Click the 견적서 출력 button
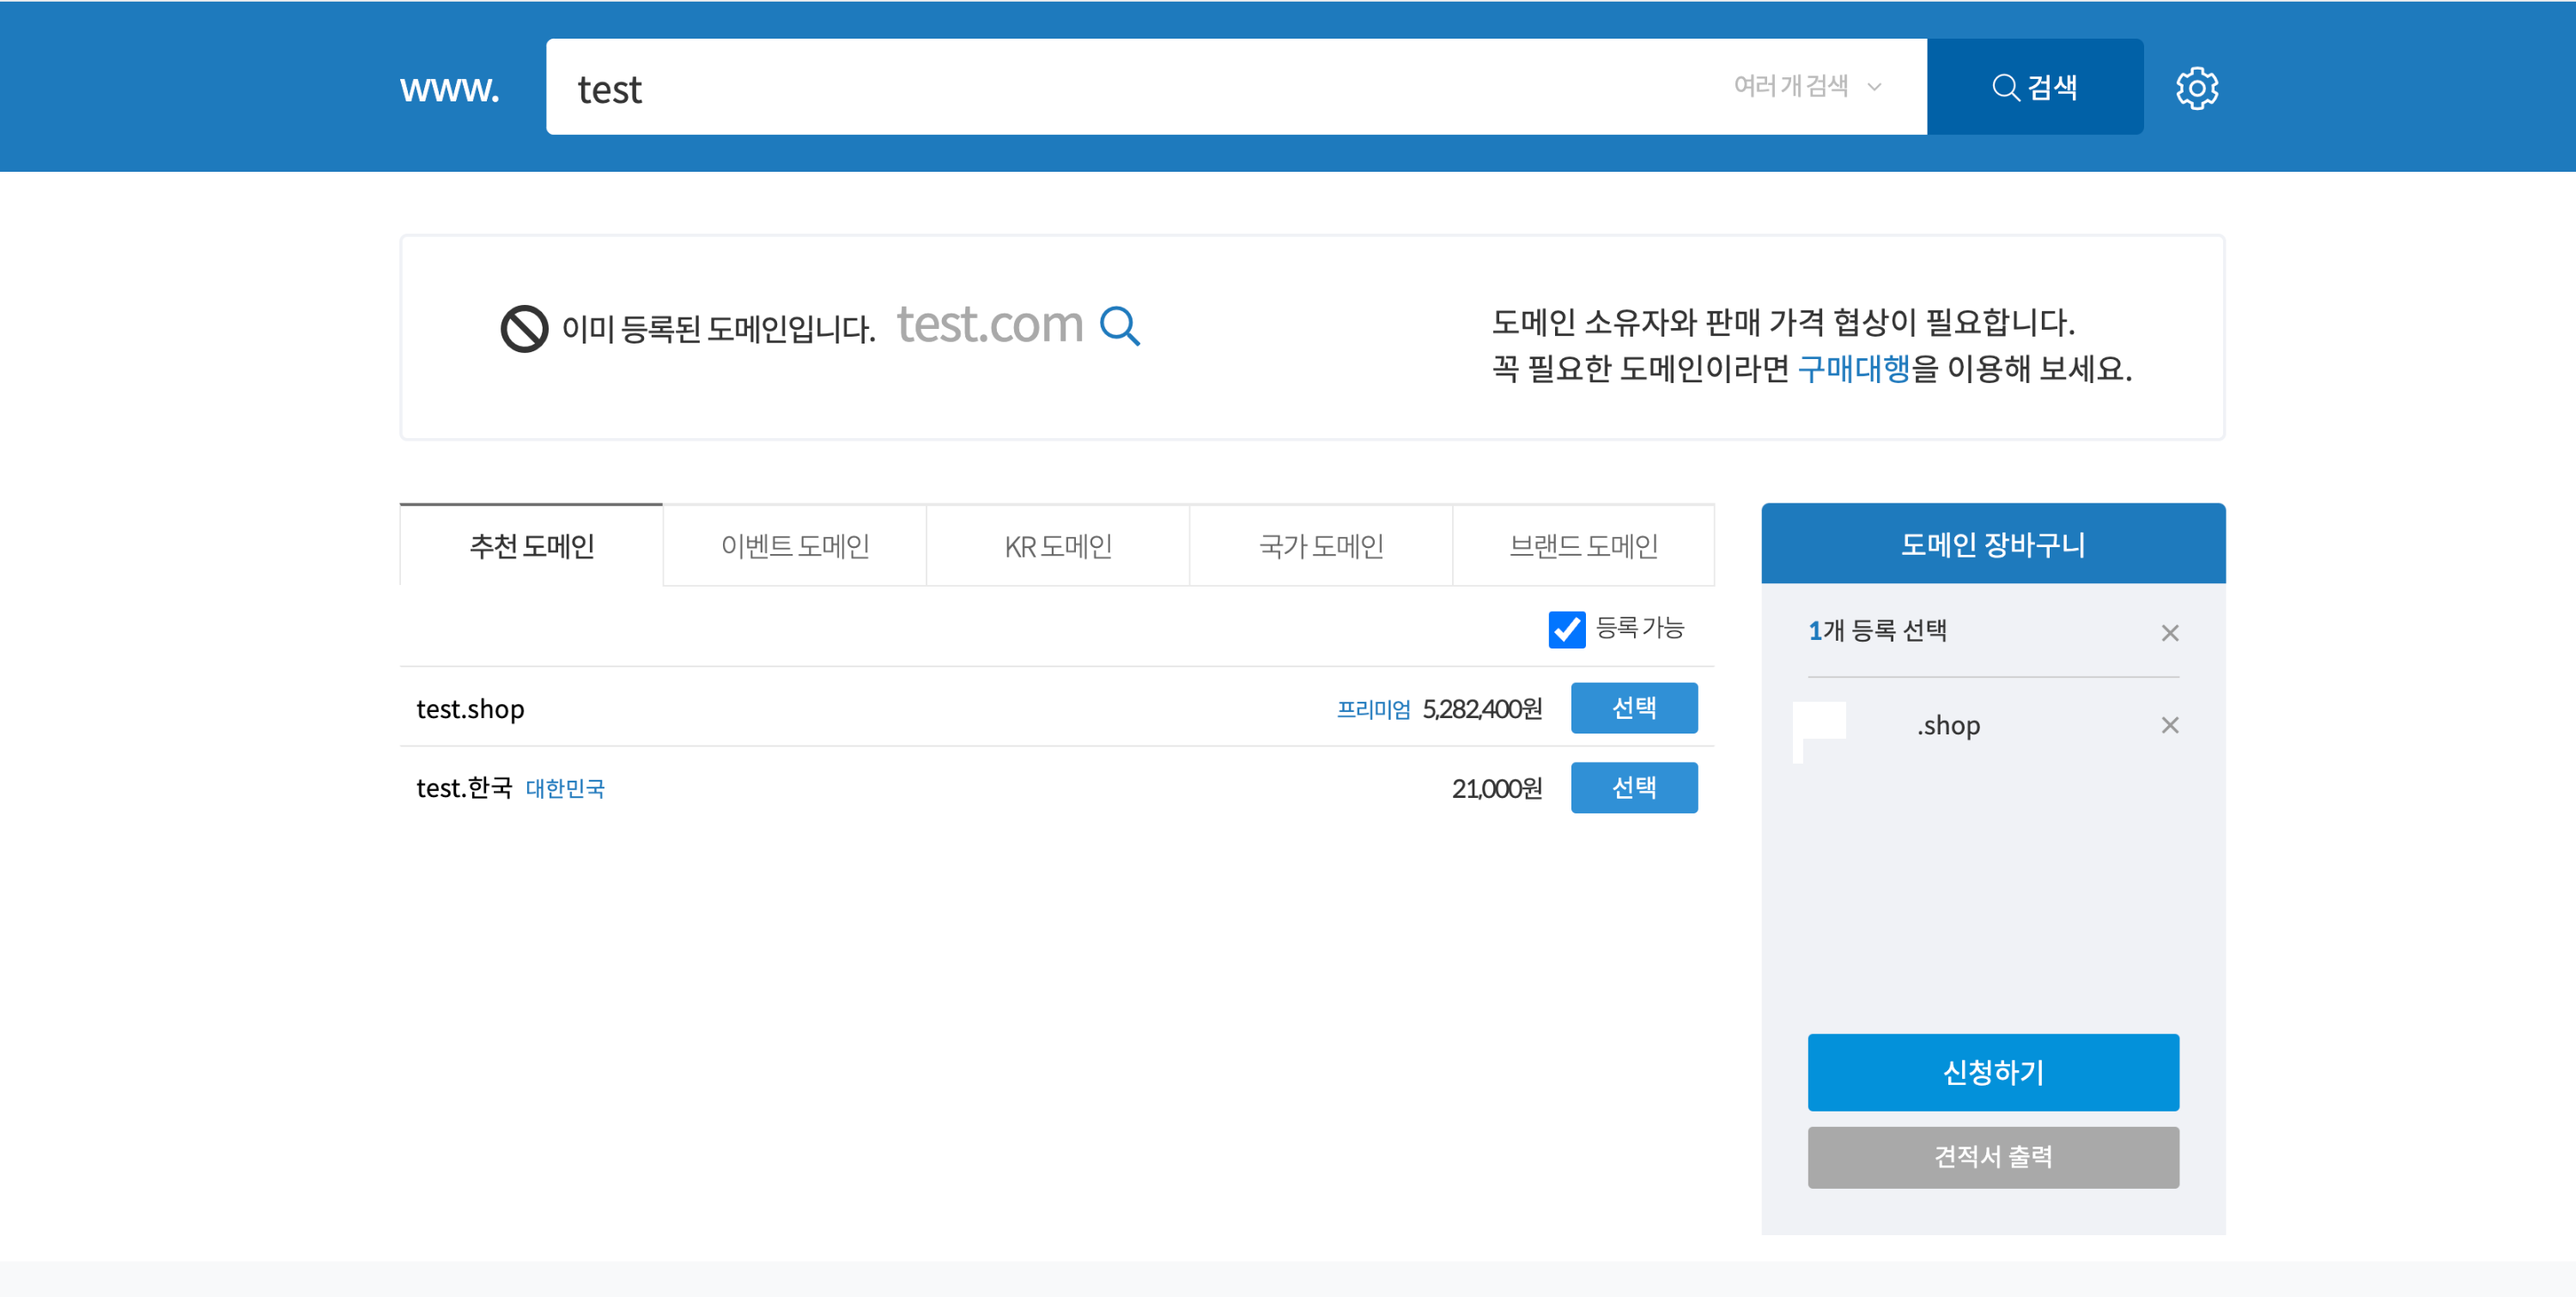The width and height of the screenshot is (2576, 1297). pyautogui.click(x=1992, y=1157)
